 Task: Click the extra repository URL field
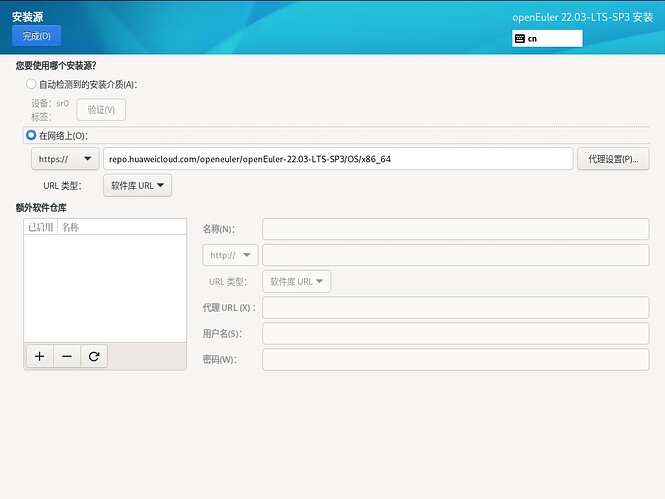pyautogui.click(x=455, y=255)
